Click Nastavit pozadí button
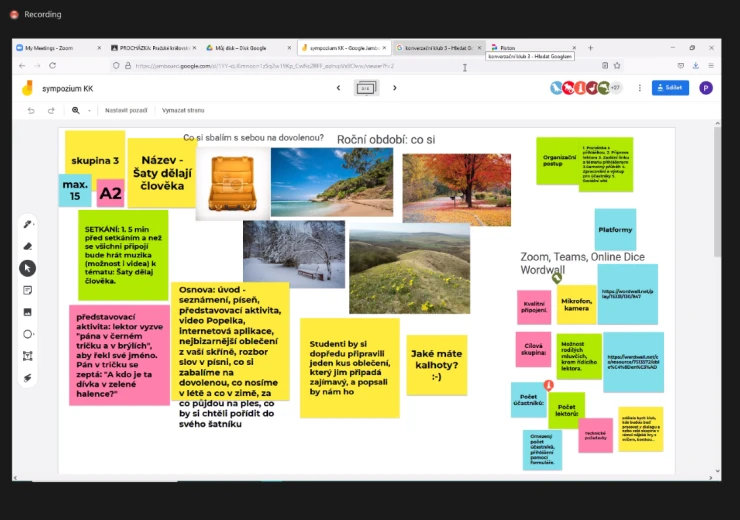 pyautogui.click(x=126, y=110)
